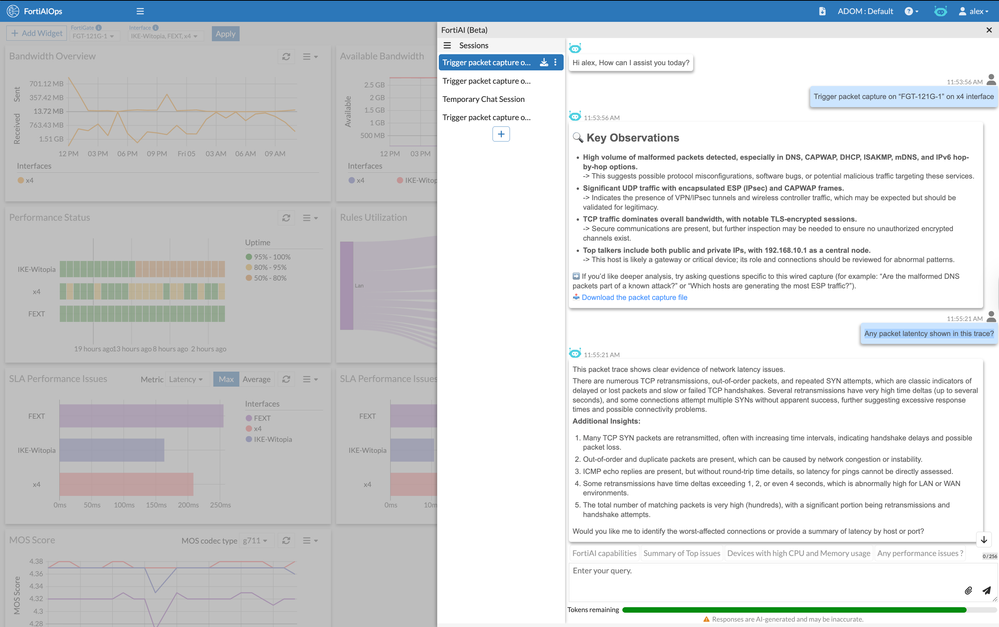The image size is (999, 627).
Task: Open the alex user menu
Action: tap(974, 11)
